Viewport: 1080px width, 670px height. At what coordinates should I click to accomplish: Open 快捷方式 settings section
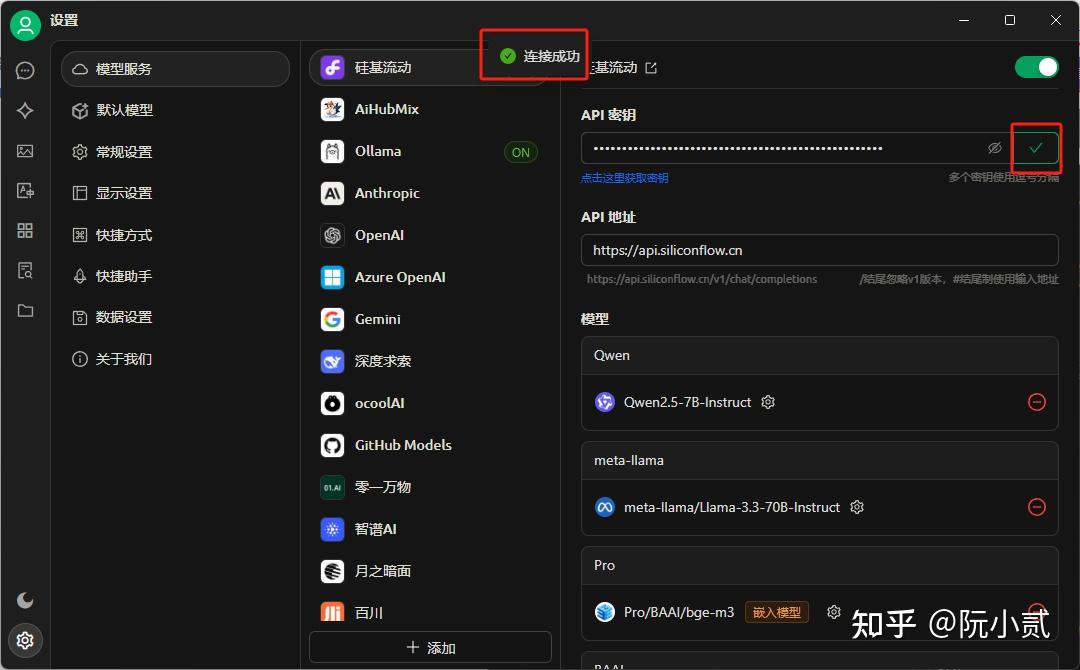(176, 235)
